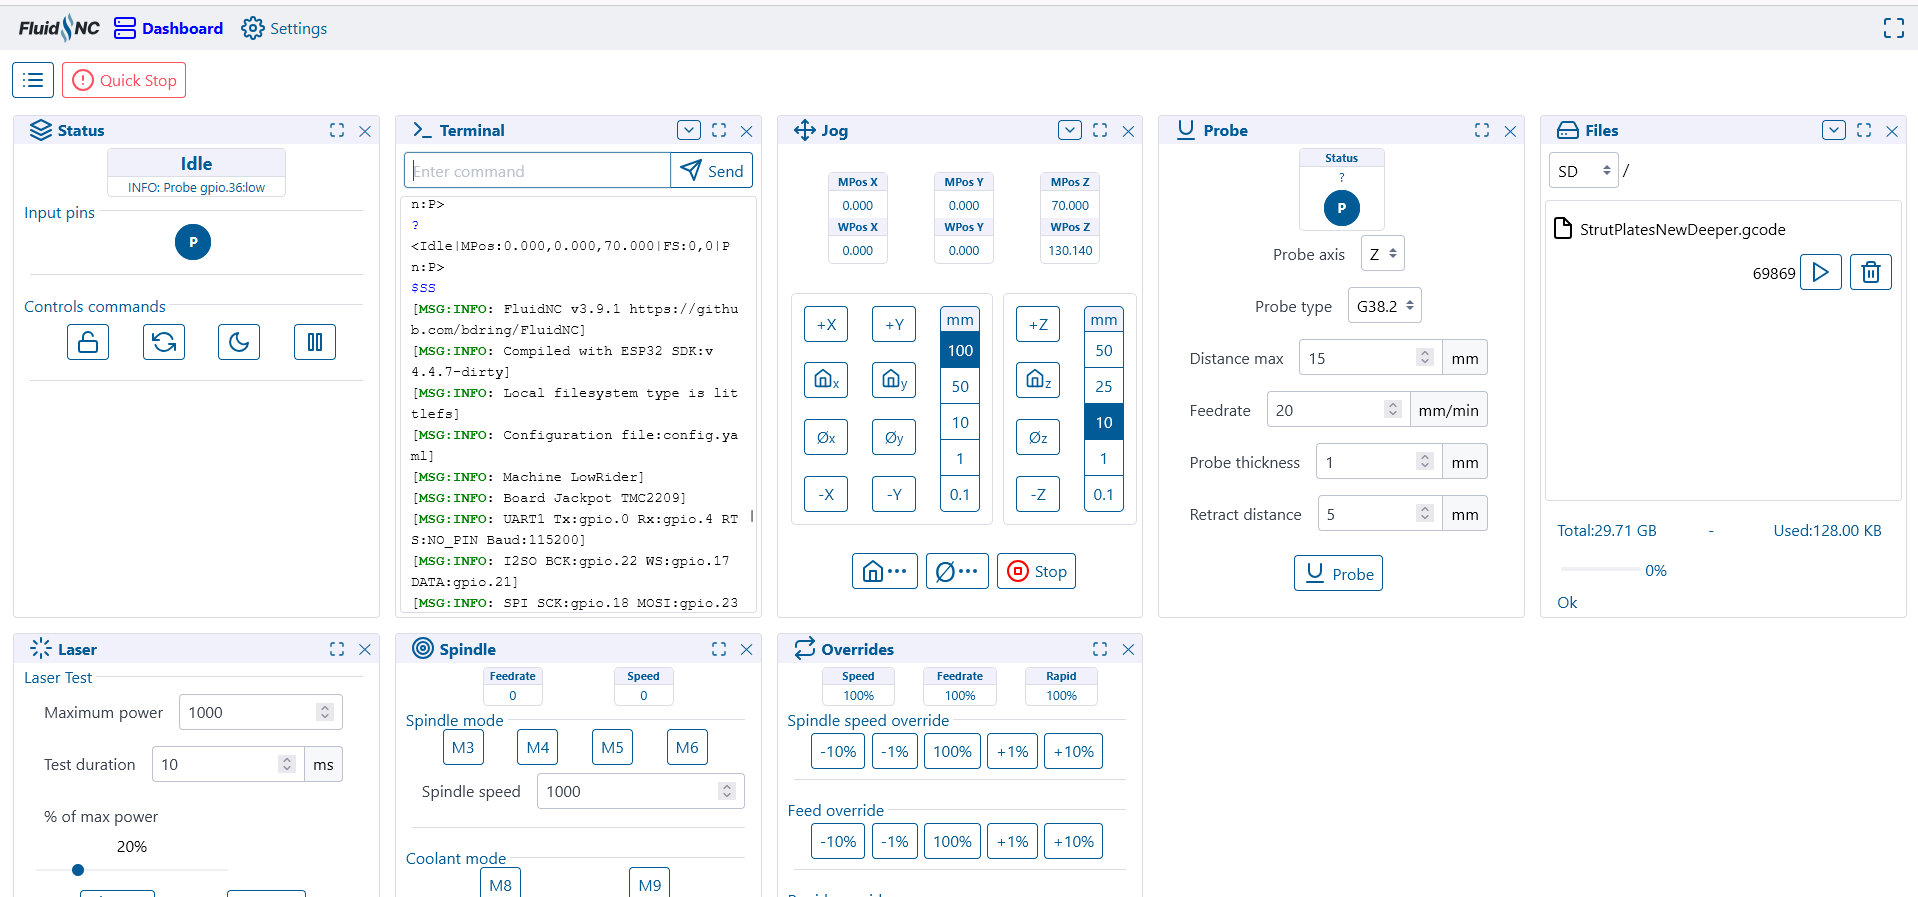Viewport: 1918px width, 897px height.
Task: Click the unlock controls command icon
Action: pos(88,342)
